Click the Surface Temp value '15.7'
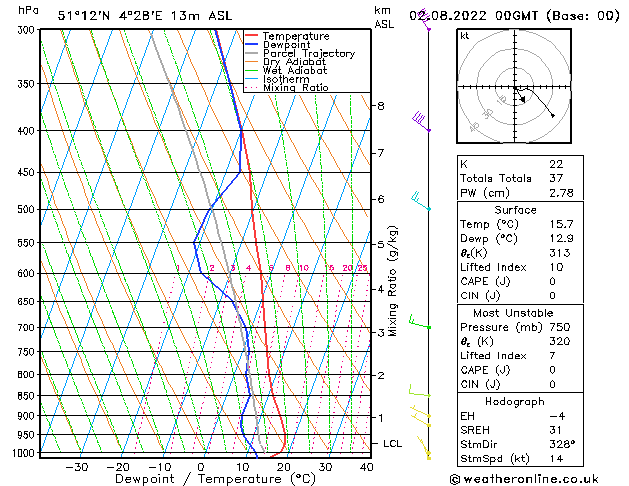This screenshot has width=629, height=486. [561, 224]
